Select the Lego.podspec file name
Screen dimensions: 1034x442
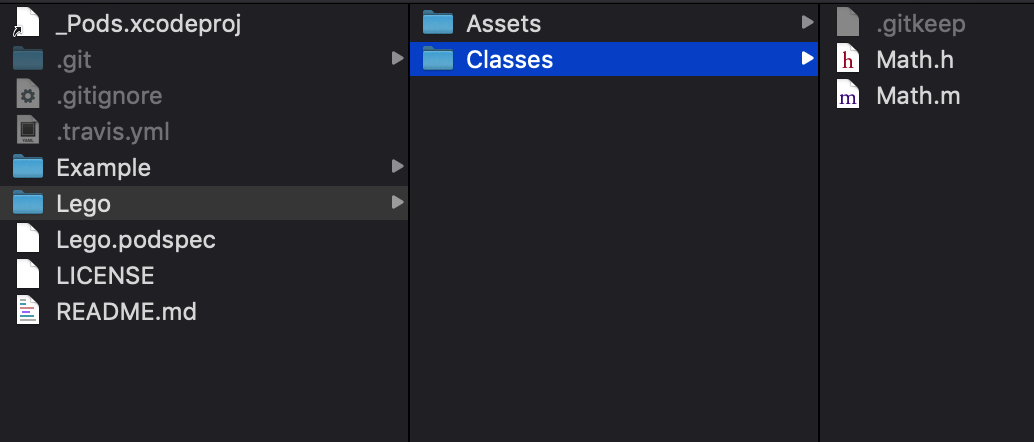(x=136, y=239)
